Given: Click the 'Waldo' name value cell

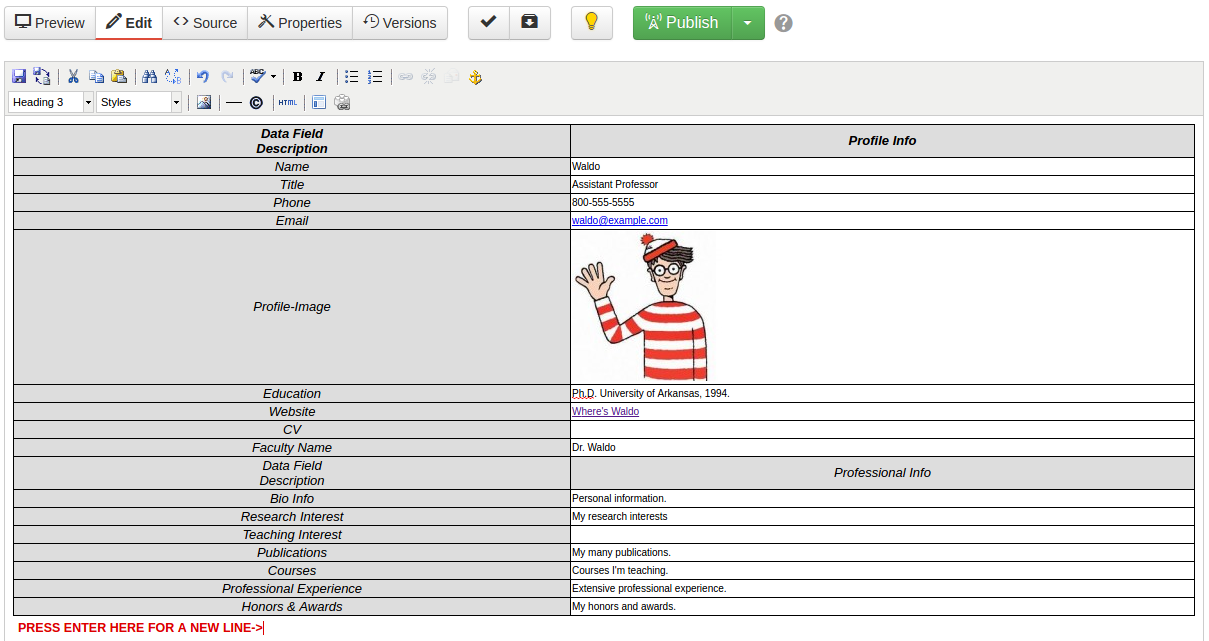Looking at the screenshot, I should coord(882,166).
